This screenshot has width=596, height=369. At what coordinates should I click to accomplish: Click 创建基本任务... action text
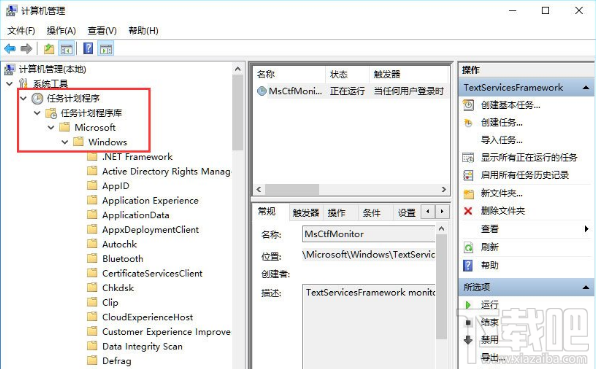pos(510,105)
